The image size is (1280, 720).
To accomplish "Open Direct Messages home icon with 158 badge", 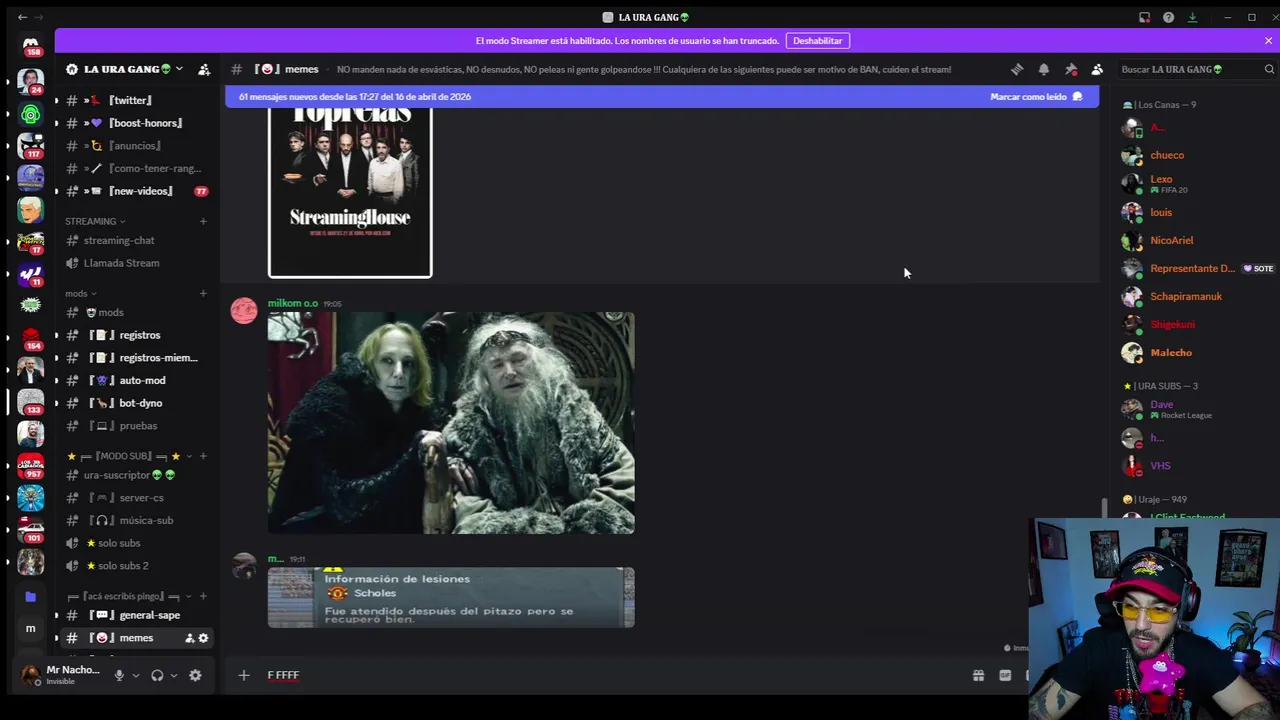I will pos(31,46).
